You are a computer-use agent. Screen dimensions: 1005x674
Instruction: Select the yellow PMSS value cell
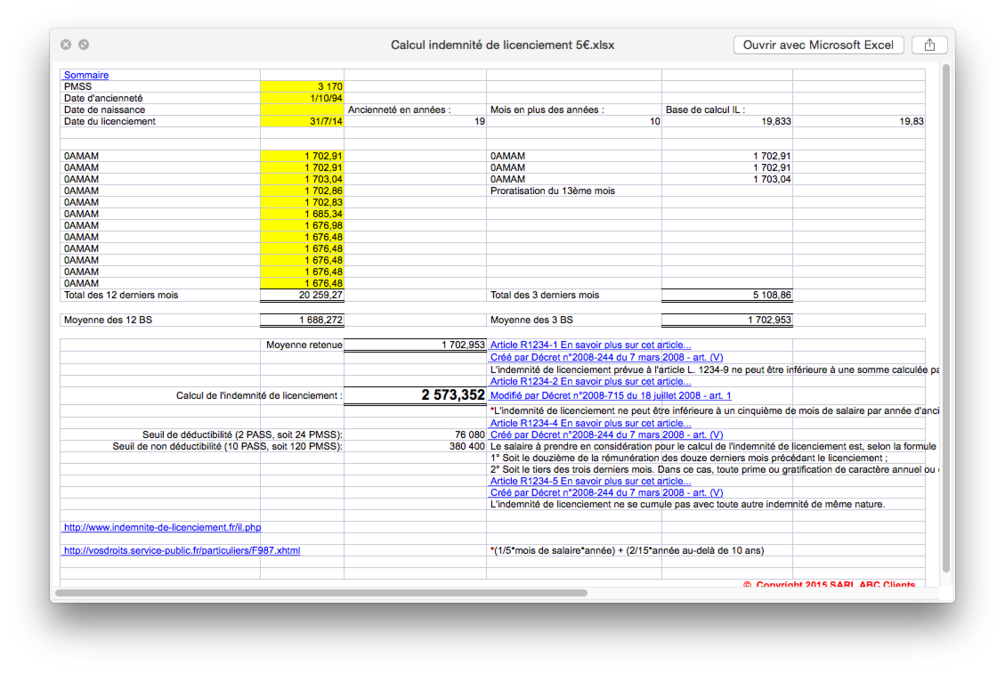pyautogui.click(x=302, y=86)
